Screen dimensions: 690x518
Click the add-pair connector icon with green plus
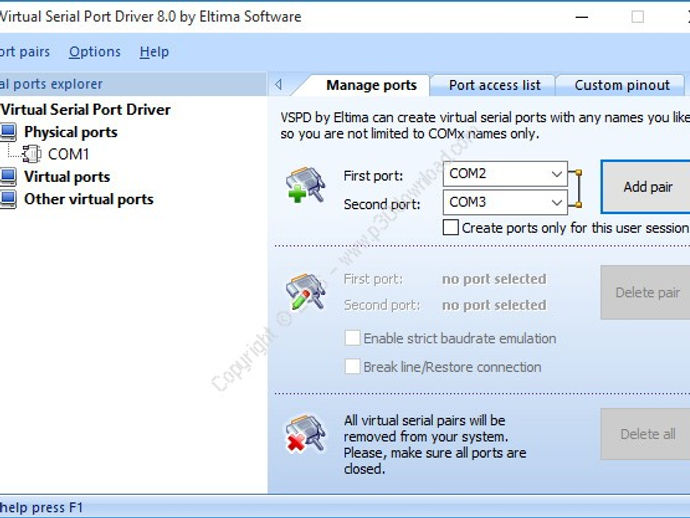pyautogui.click(x=305, y=185)
